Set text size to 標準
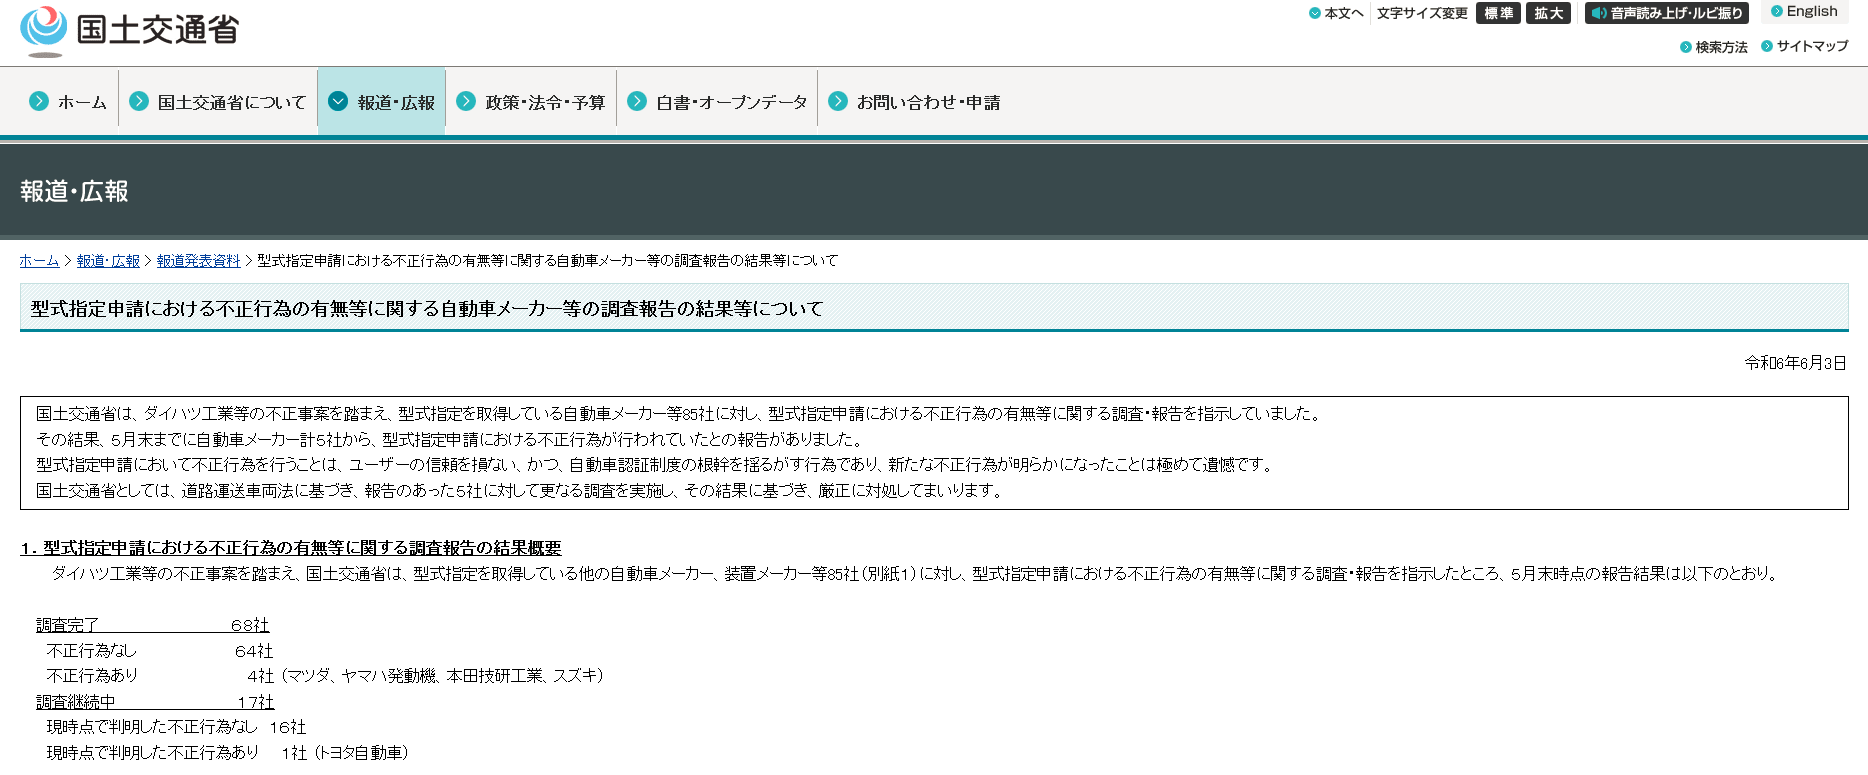The height and width of the screenshot is (775, 1868). (x=1498, y=13)
